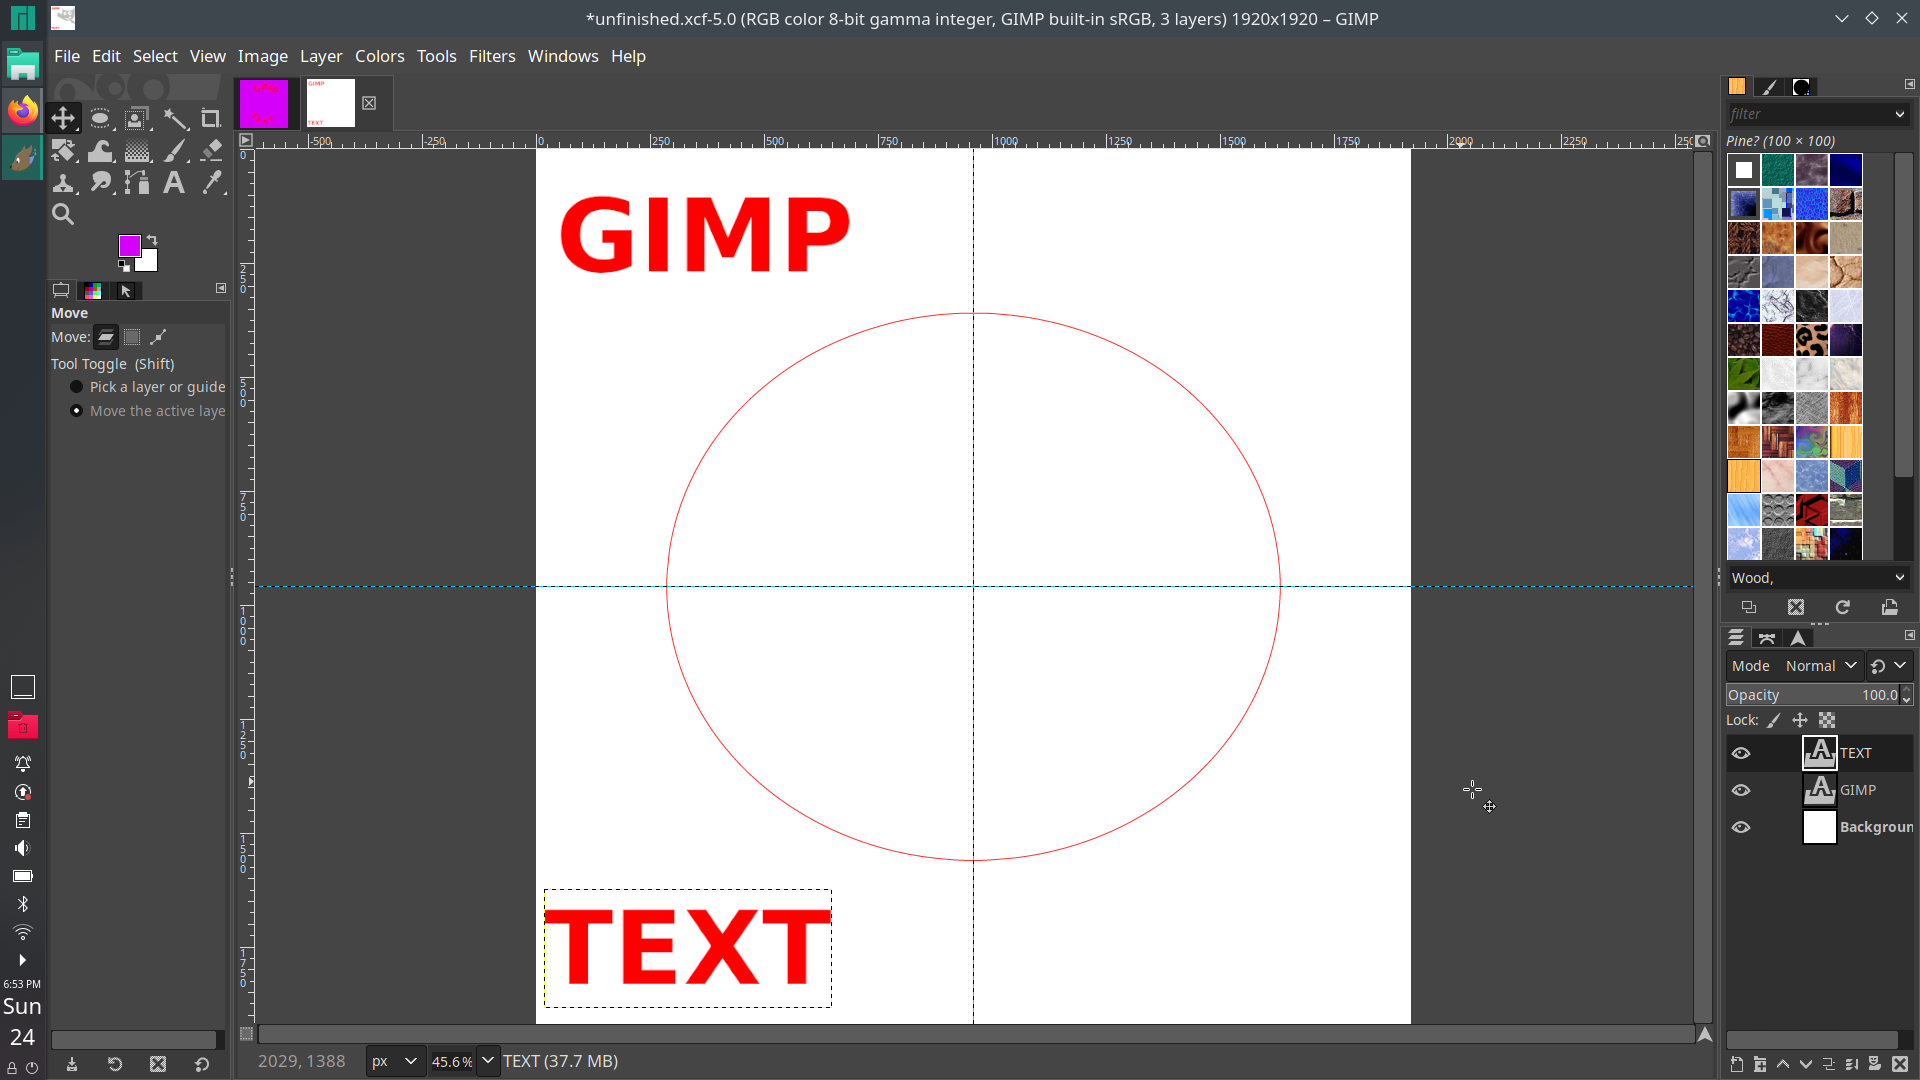Duplicate the active layer
Viewport: 1920px width, 1080px height.
pyautogui.click(x=1829, y=1065)
